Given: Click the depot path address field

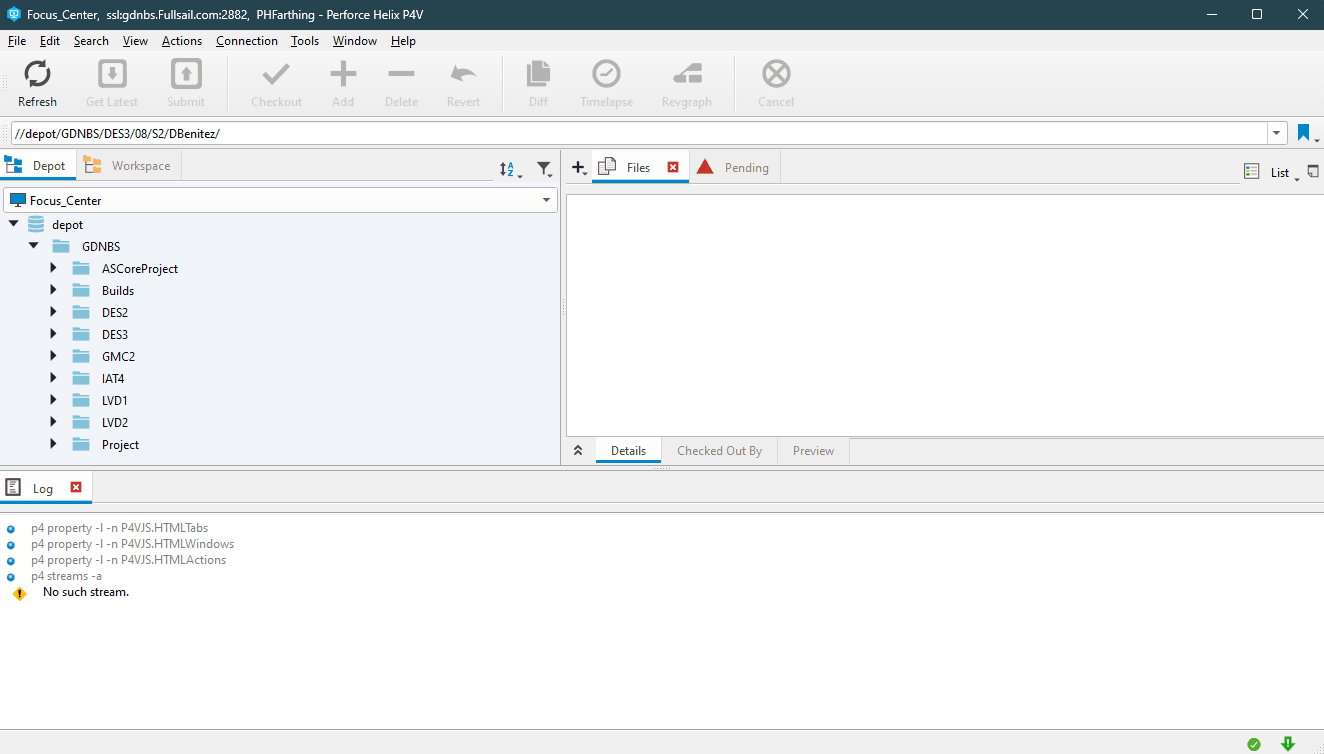Looking at the screenshot, I should tap(638, 133).
